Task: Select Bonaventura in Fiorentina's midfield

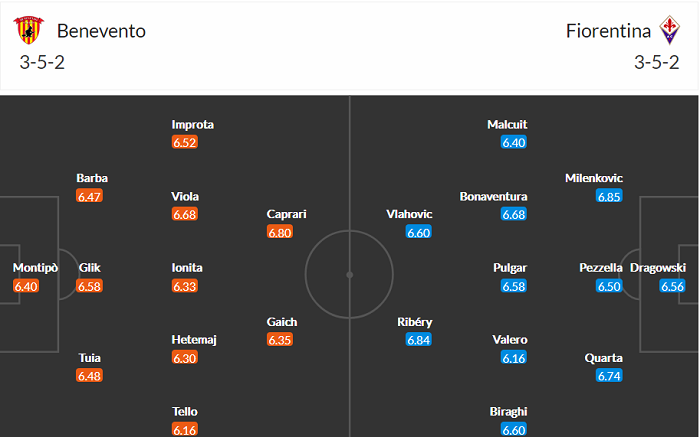Action: 493,196
